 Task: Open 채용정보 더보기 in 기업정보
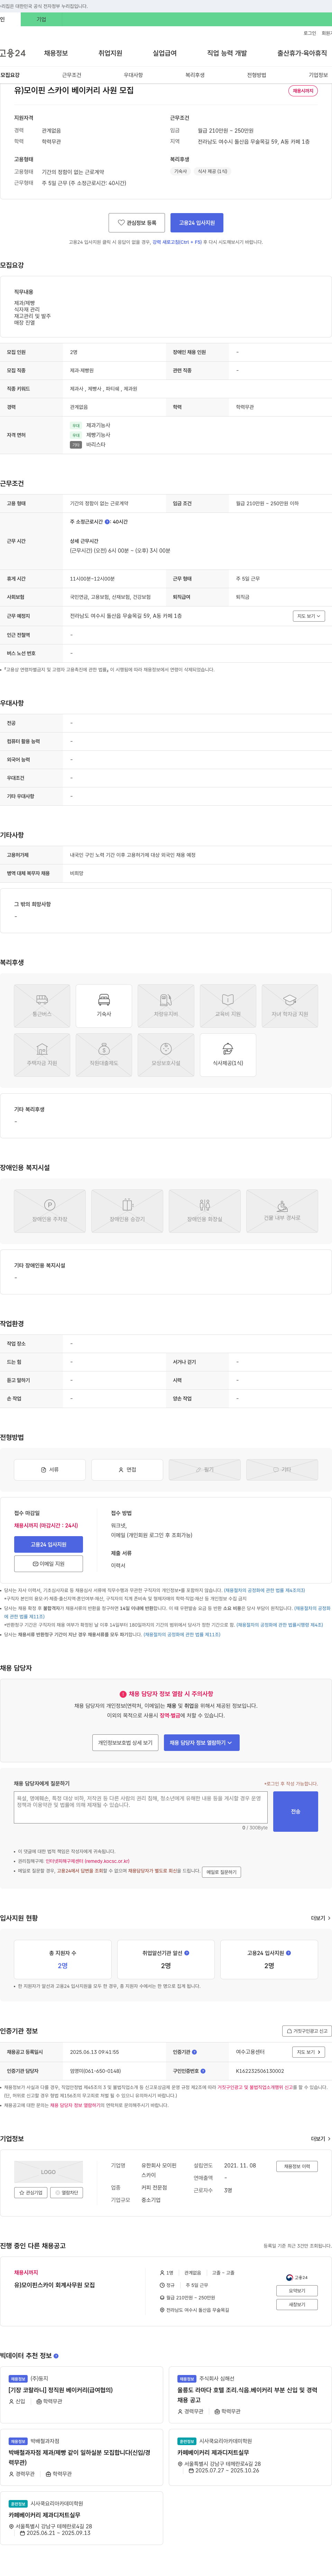click(297, 2166)
